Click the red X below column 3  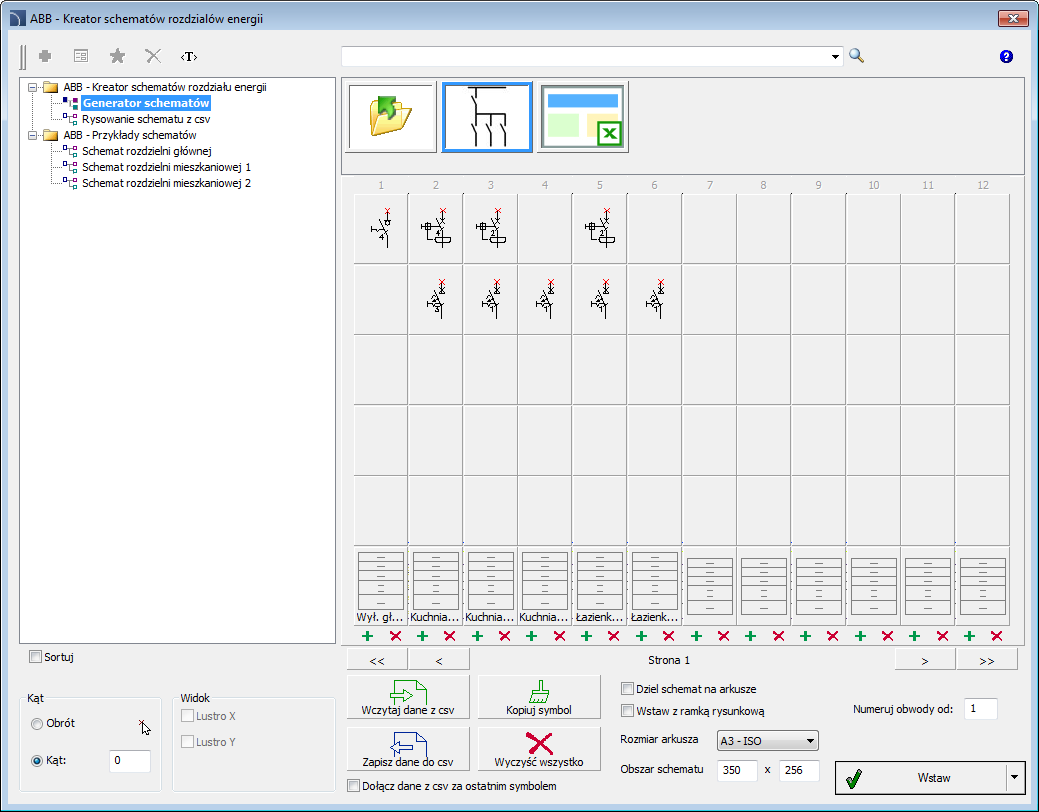click(x=505, y=636)
